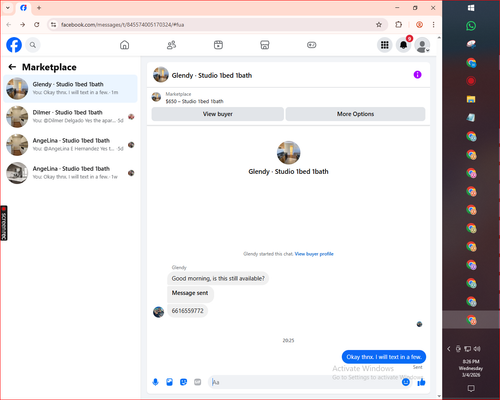Open the GIF picker icon
Screen dimensions: 500x400
[197, 382]
